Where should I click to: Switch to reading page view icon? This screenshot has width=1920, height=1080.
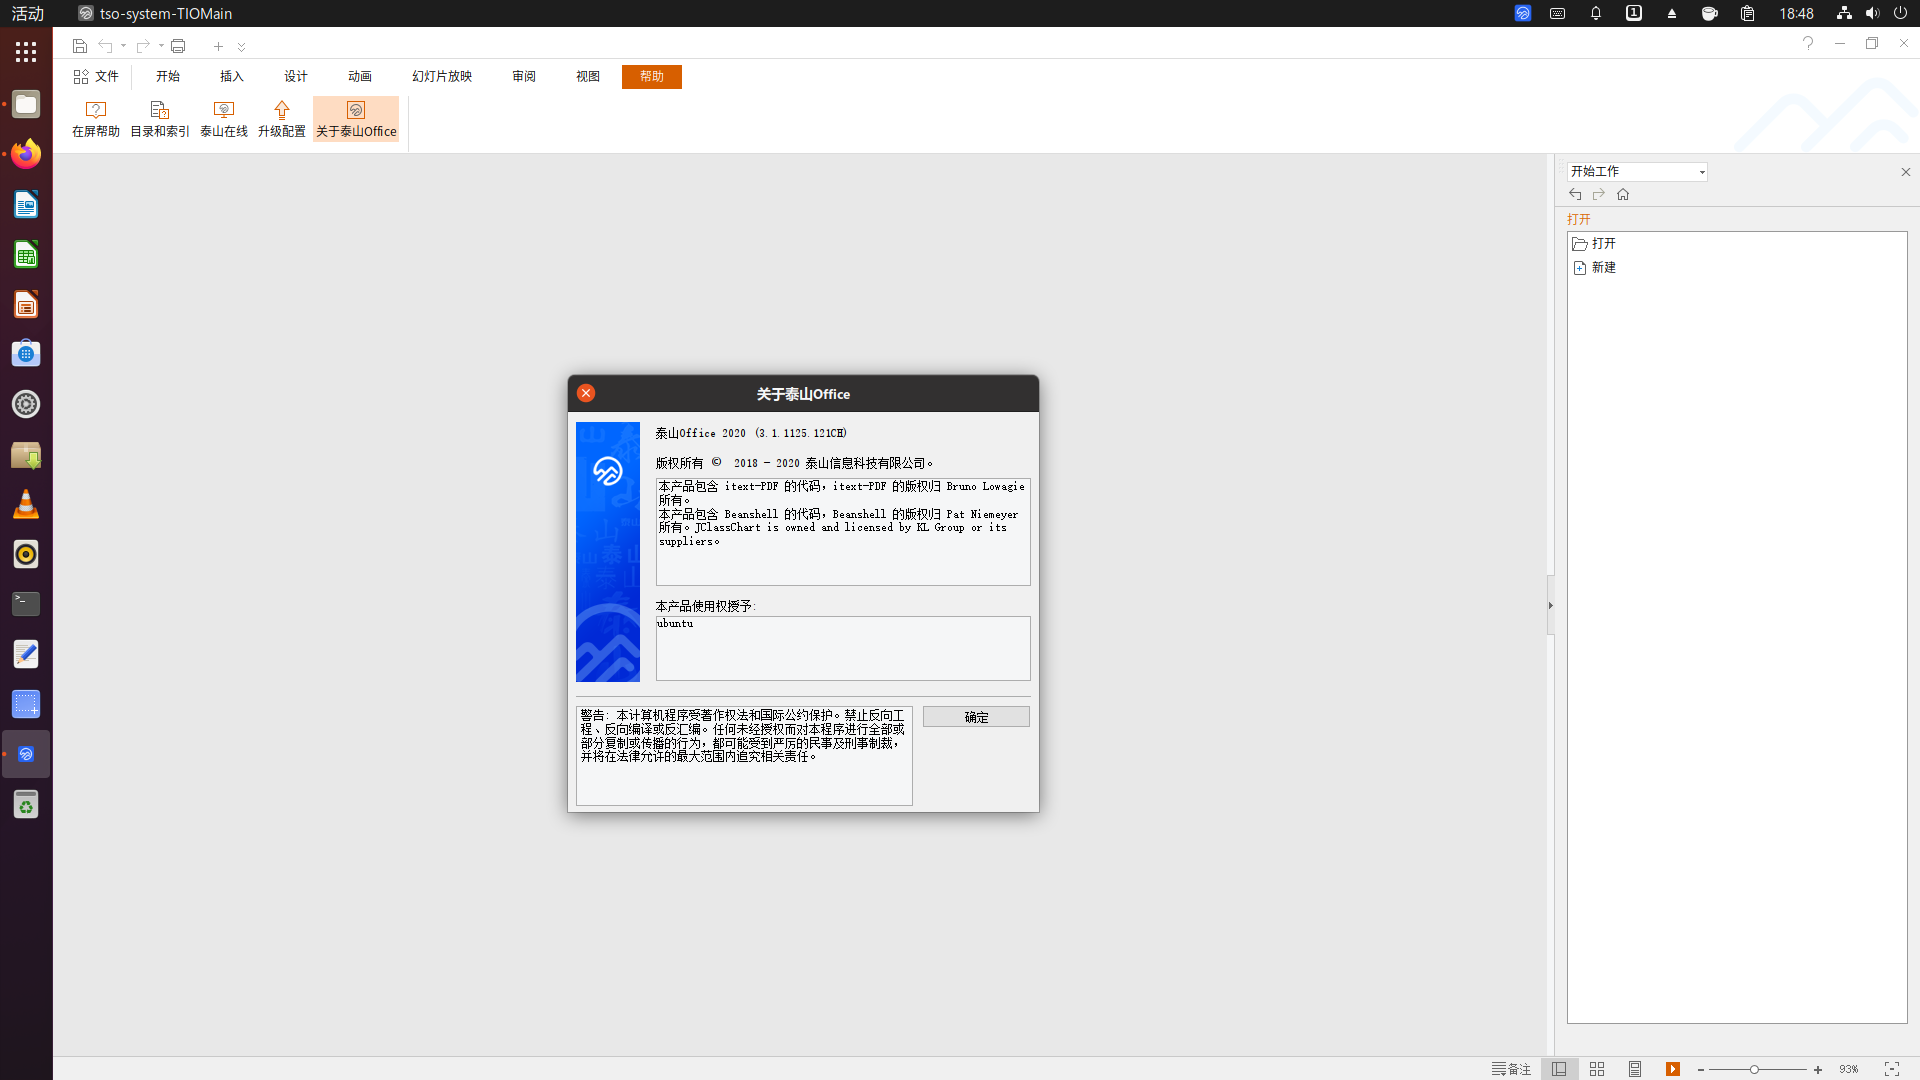pos(1635,1069)
